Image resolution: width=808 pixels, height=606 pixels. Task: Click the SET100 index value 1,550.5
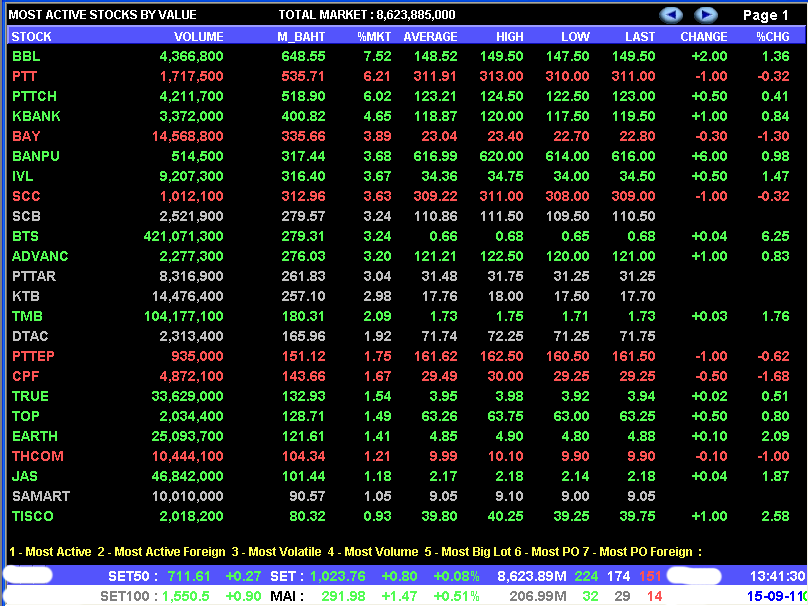point(186,597)
